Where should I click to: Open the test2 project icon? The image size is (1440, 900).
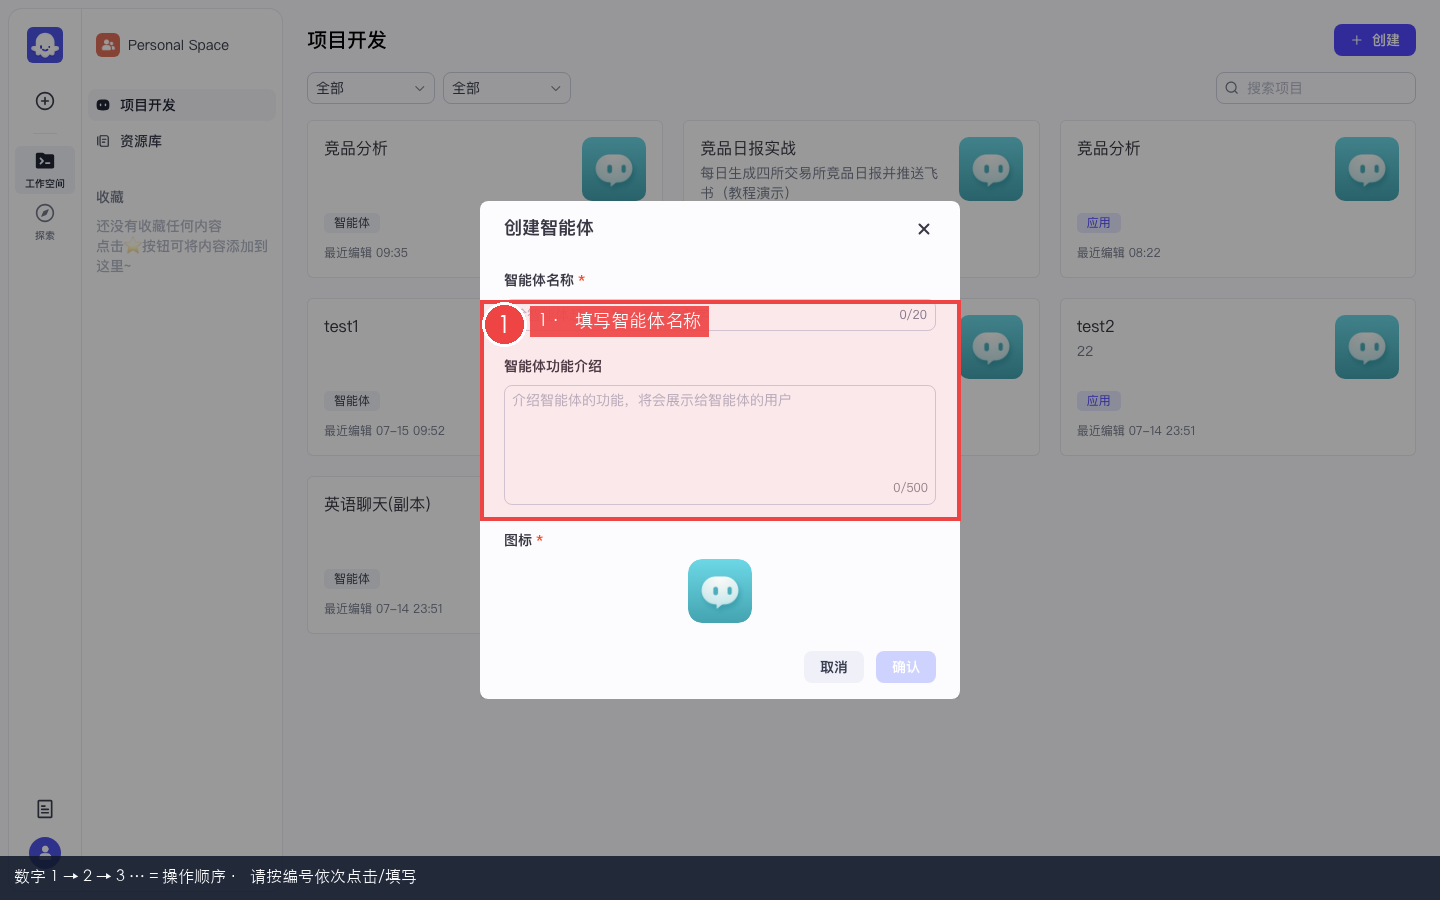[1367, 347]
